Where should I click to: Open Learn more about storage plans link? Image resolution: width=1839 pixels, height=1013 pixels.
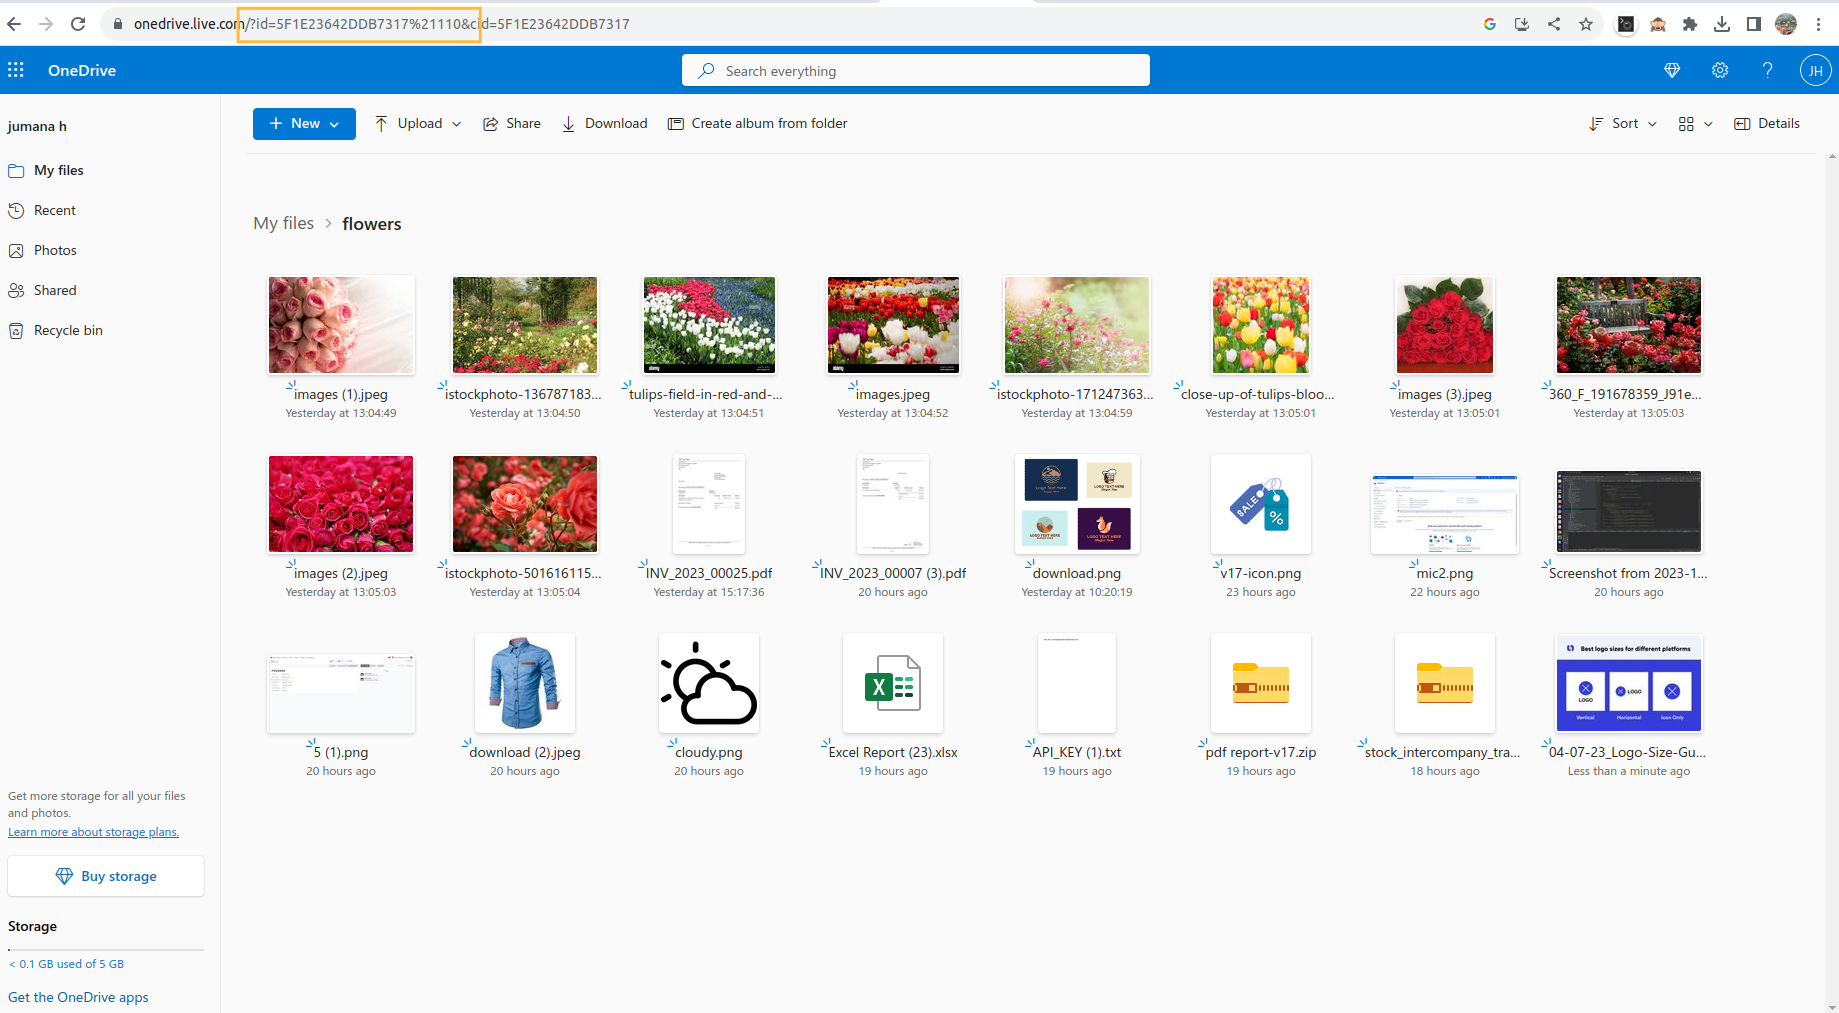click(93, 832)
